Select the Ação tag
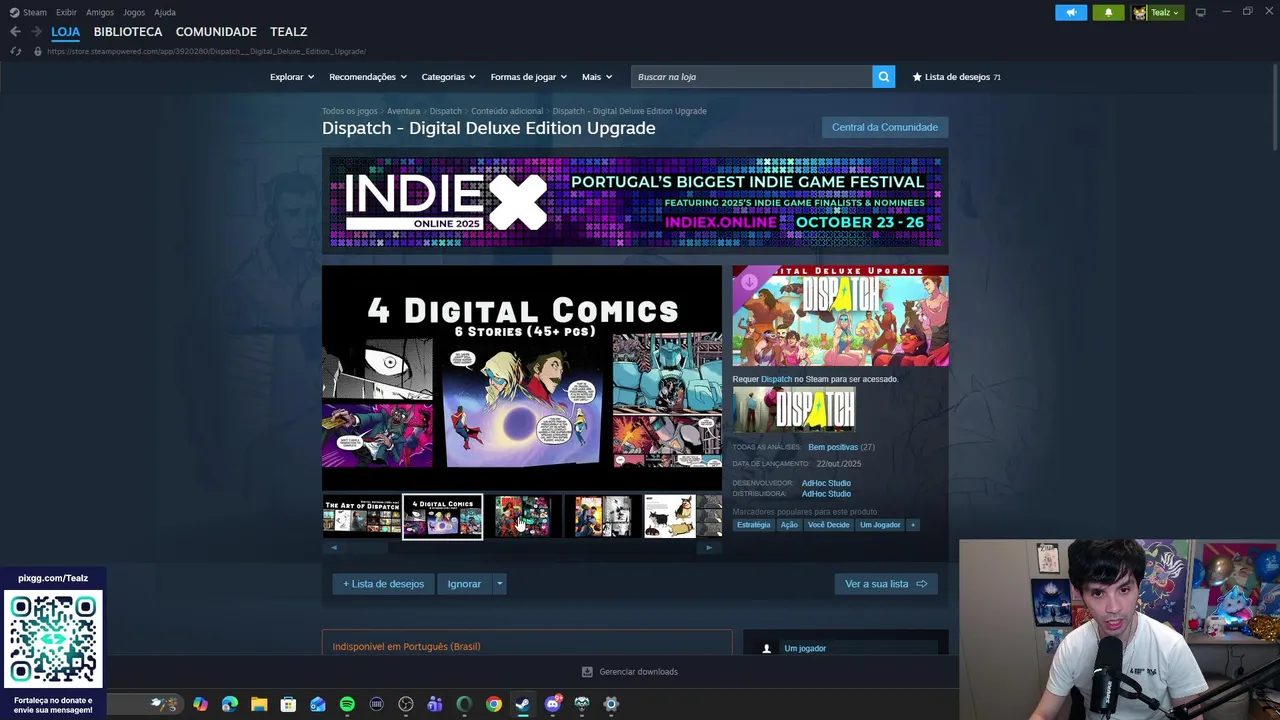1280x720 pixels. click(x=789, y=525)
